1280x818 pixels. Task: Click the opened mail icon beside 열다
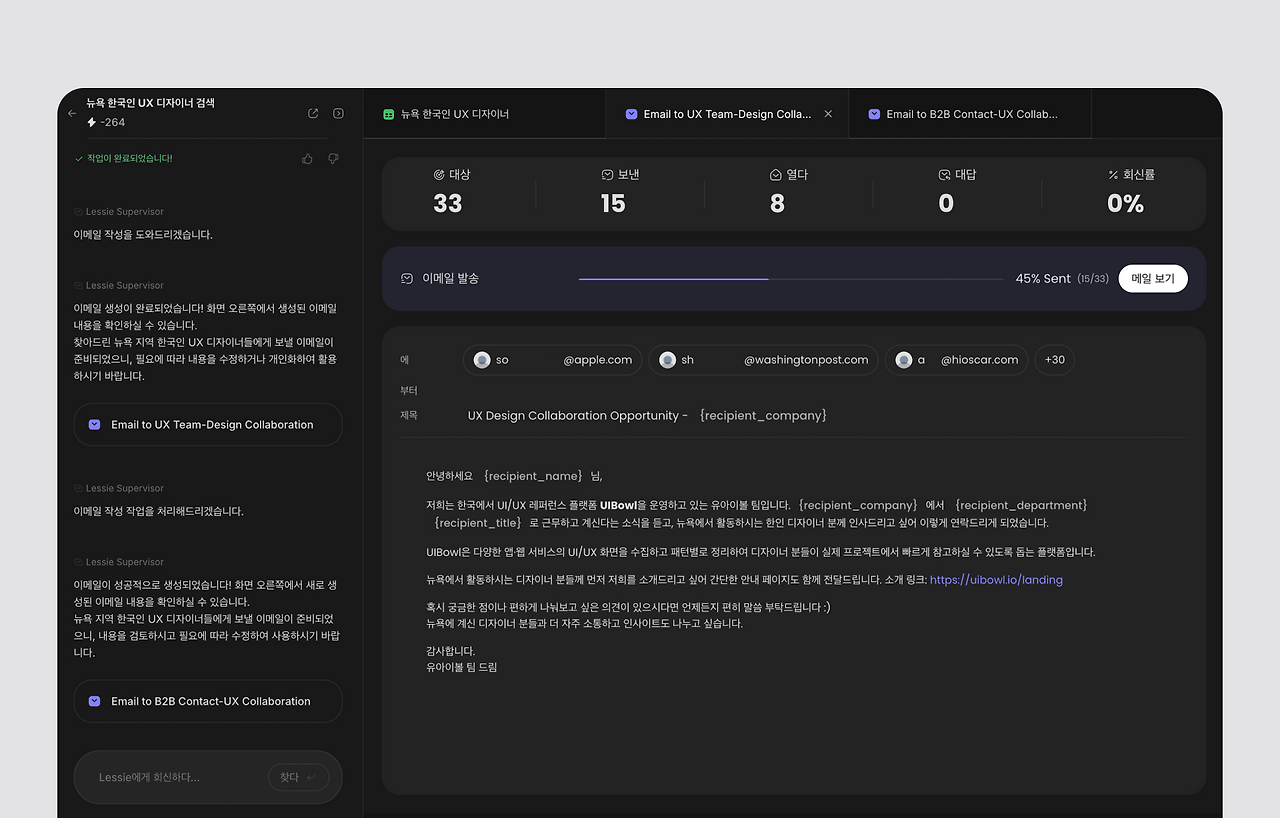tap(775, 175)
